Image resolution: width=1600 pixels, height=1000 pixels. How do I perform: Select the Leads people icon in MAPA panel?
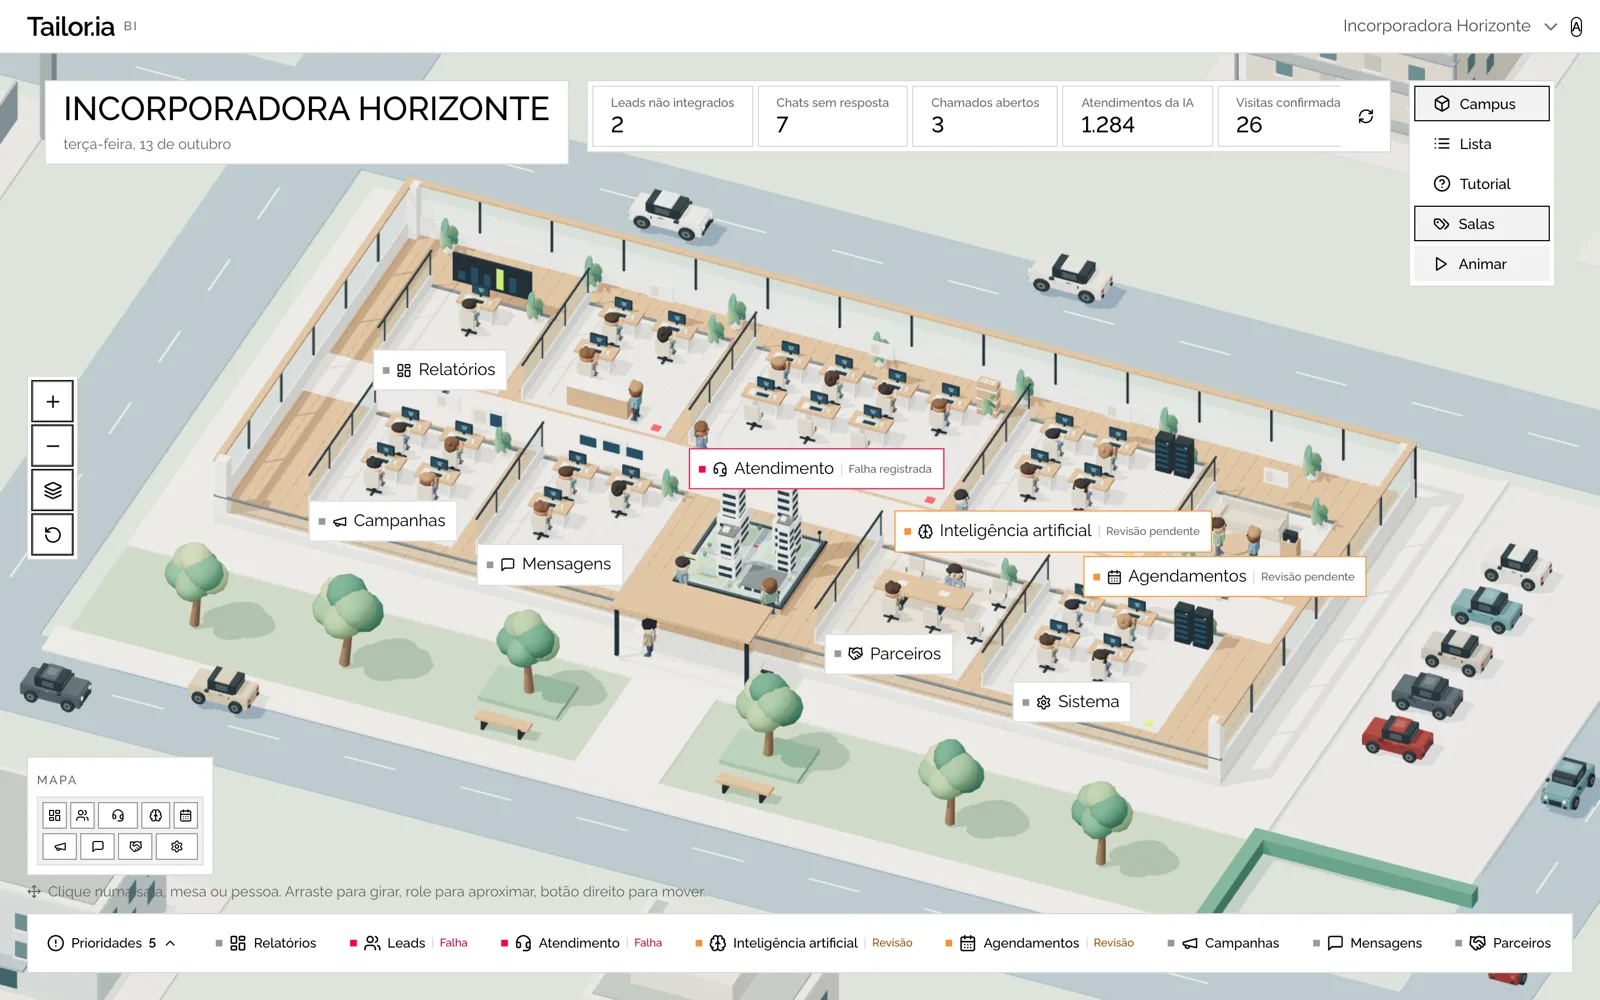tap(83, 815)
